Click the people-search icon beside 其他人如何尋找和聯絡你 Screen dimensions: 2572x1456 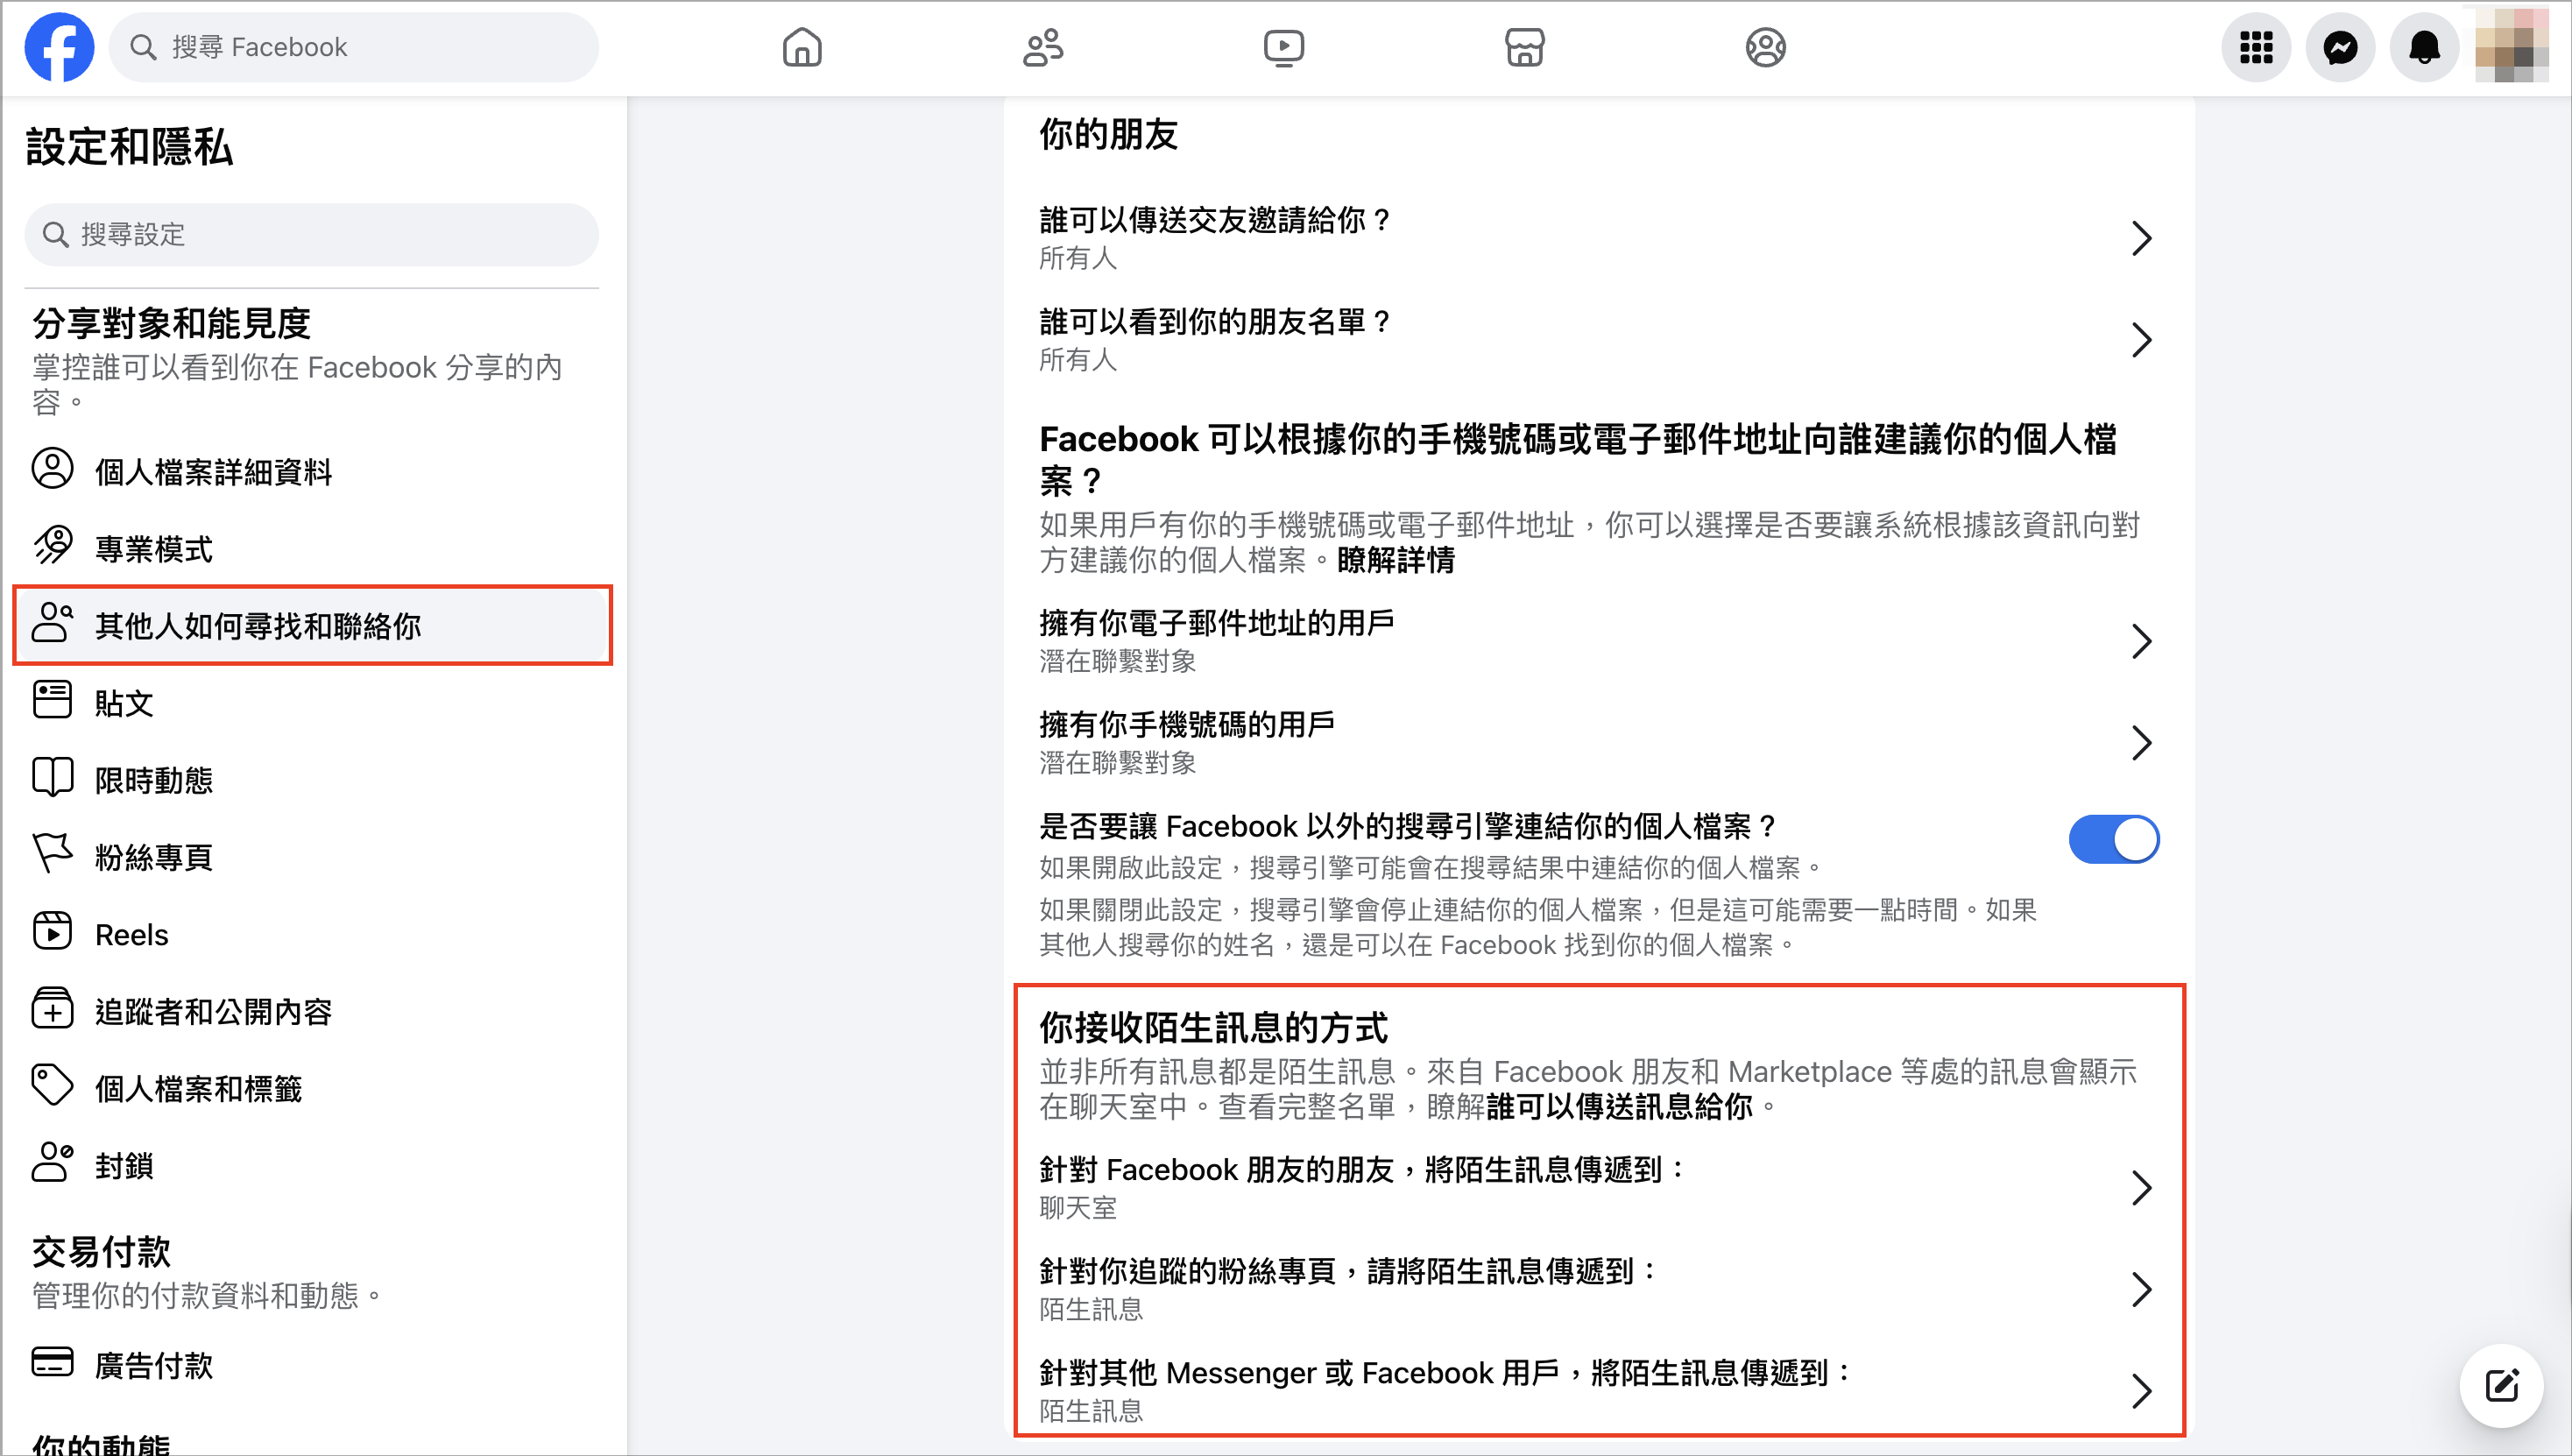pyautogui.click(x=52, y=622)
